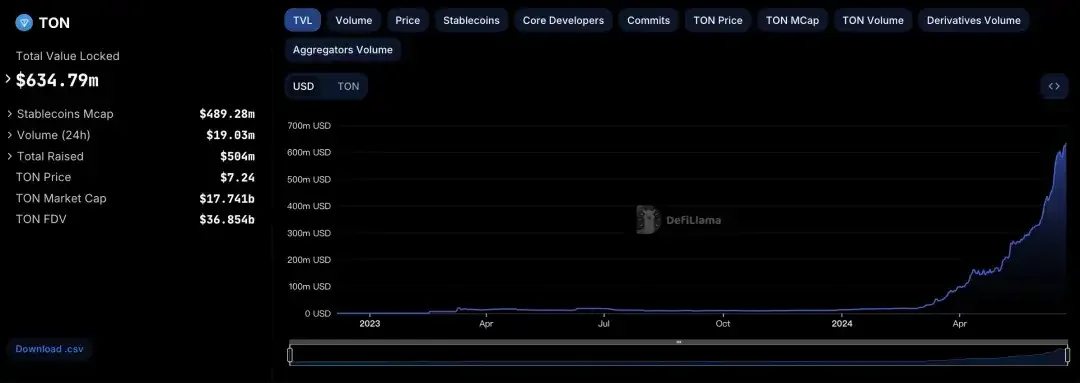Toggle the Volume chart option
Screen dimensions: 1080x383
point(353,20)
